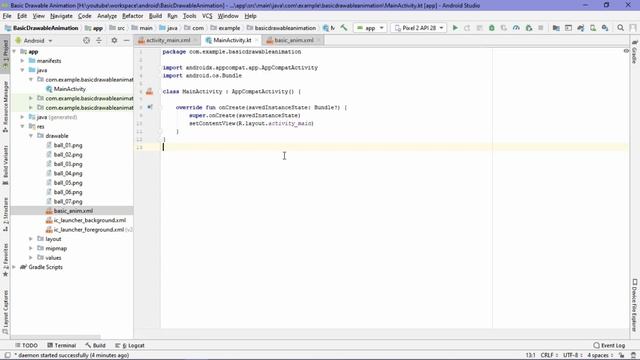
Task: Click locate-target icon in Project panel header
Action: pos(86,40)
